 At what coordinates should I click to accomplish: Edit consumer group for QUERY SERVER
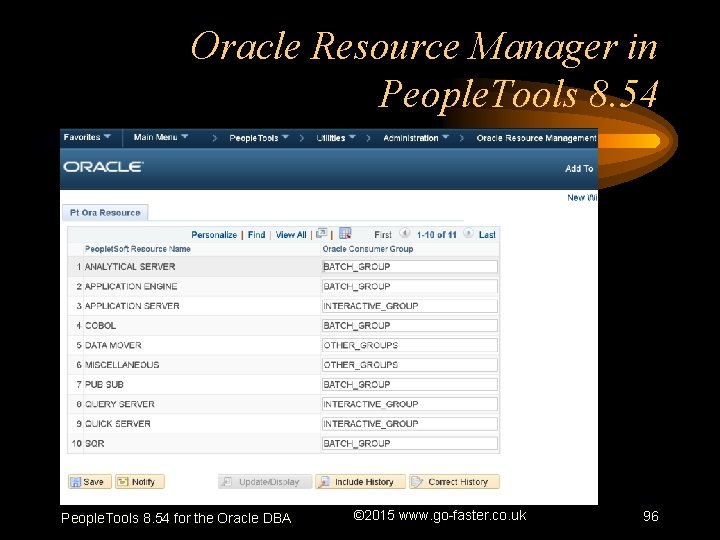(x=410, y=404)
